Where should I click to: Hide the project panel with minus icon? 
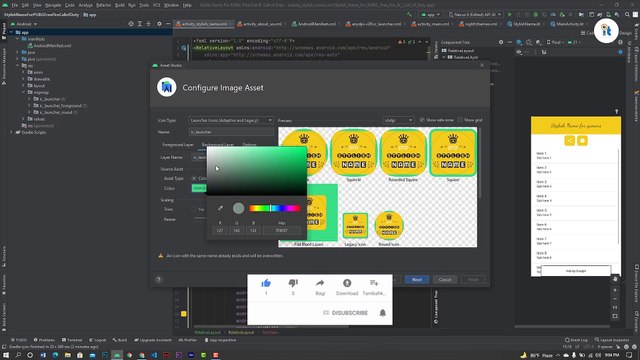click(168, 24)
